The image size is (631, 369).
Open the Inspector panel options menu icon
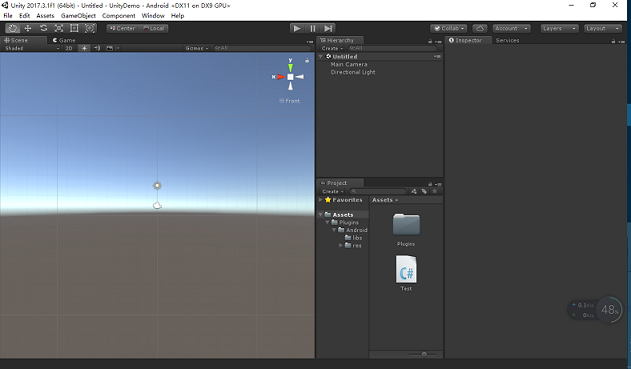click(x=622, y=41)
